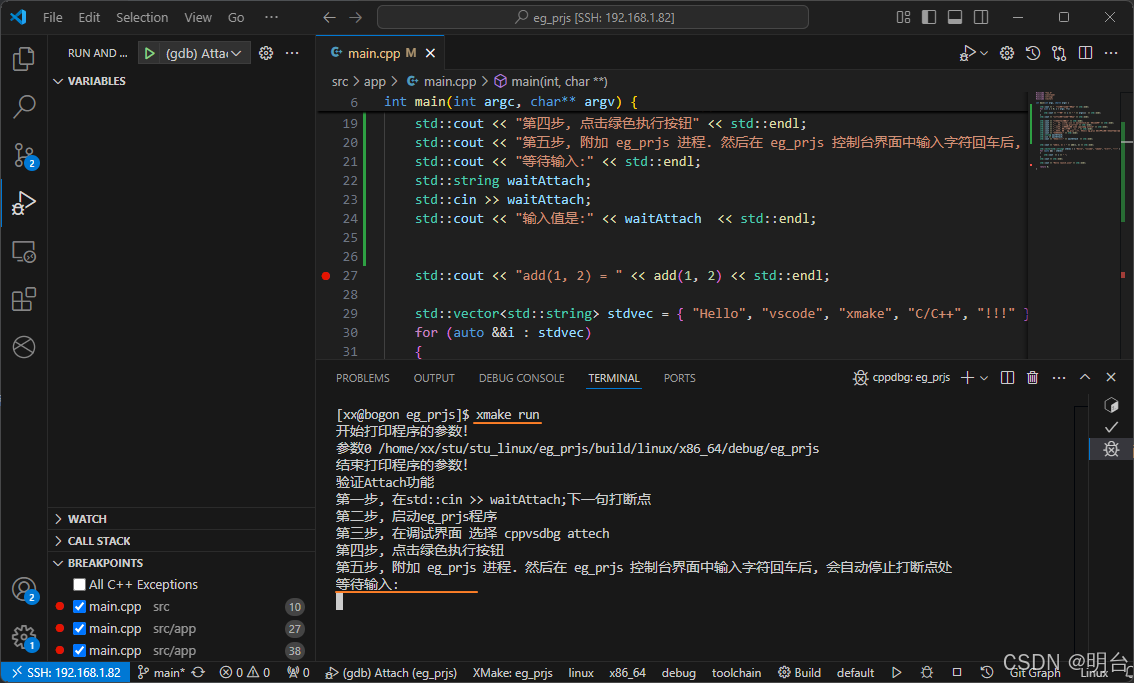This screenshot has height=683, width=1134.
Task: Toggle the primary side bar layout icon
Action: (x=929, y=17)
